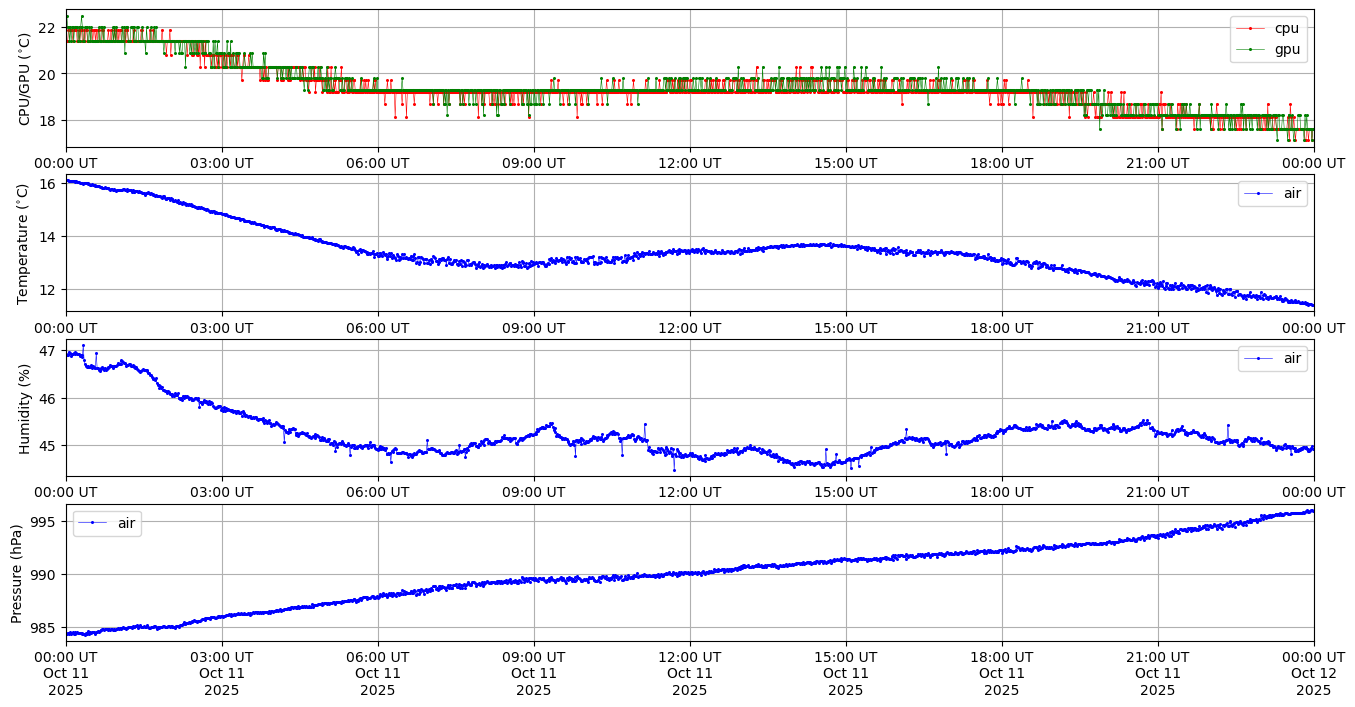This screenshot has height=707, width=1355.
Task: Click the Humidity (%) y-axis label
Action: point(25,408)
